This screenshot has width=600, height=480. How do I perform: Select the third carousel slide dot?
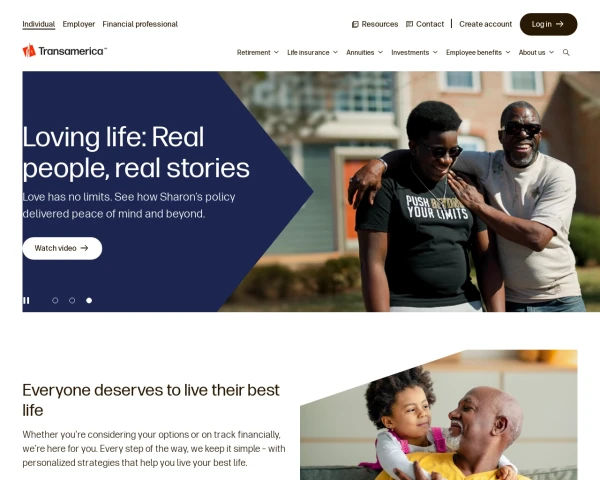point(89,300)
